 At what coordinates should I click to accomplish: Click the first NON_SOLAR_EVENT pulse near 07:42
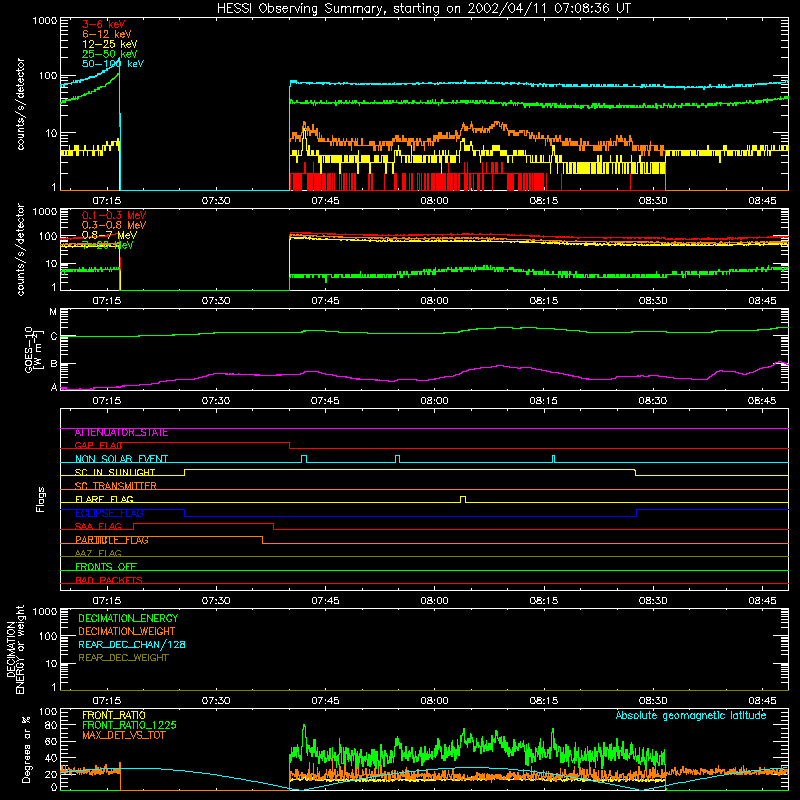pyautogui.click(x=304, y=459)
